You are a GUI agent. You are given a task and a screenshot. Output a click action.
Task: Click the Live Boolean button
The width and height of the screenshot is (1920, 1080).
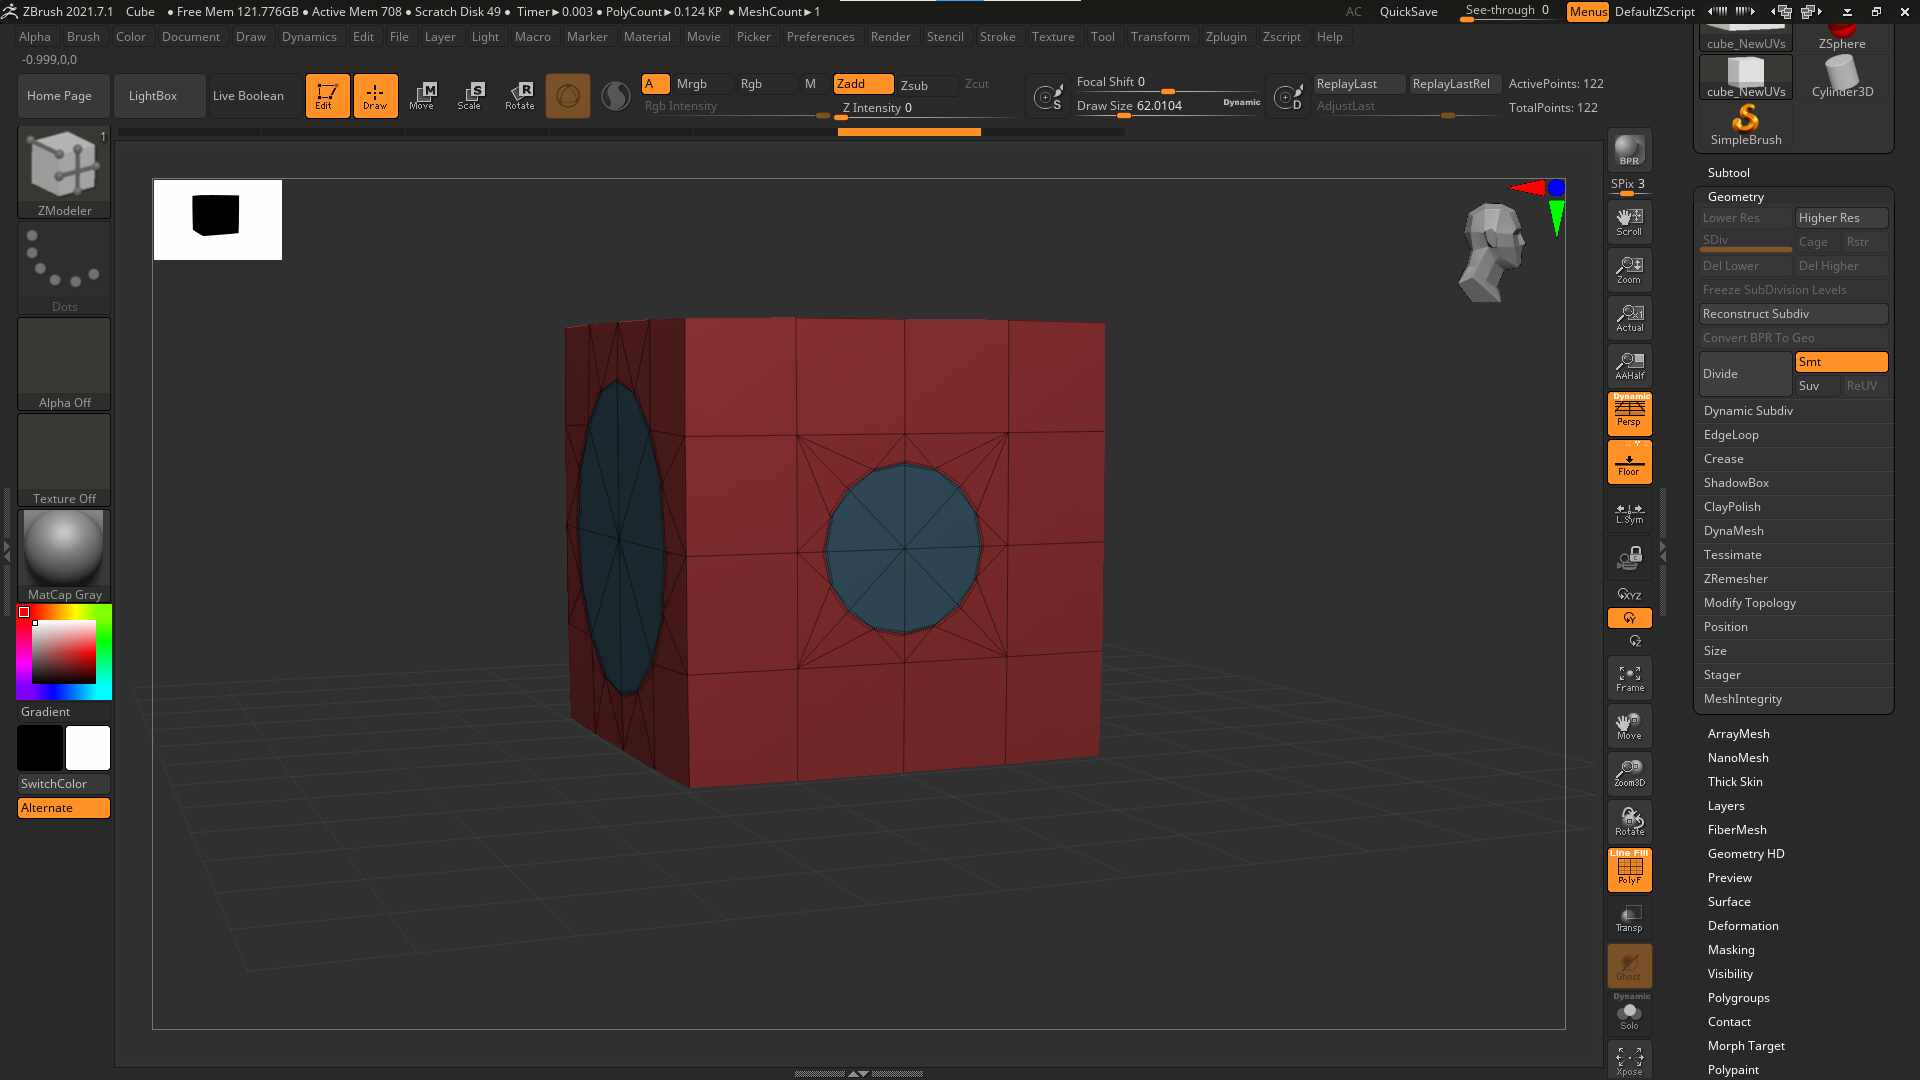(x=248, y=96)
